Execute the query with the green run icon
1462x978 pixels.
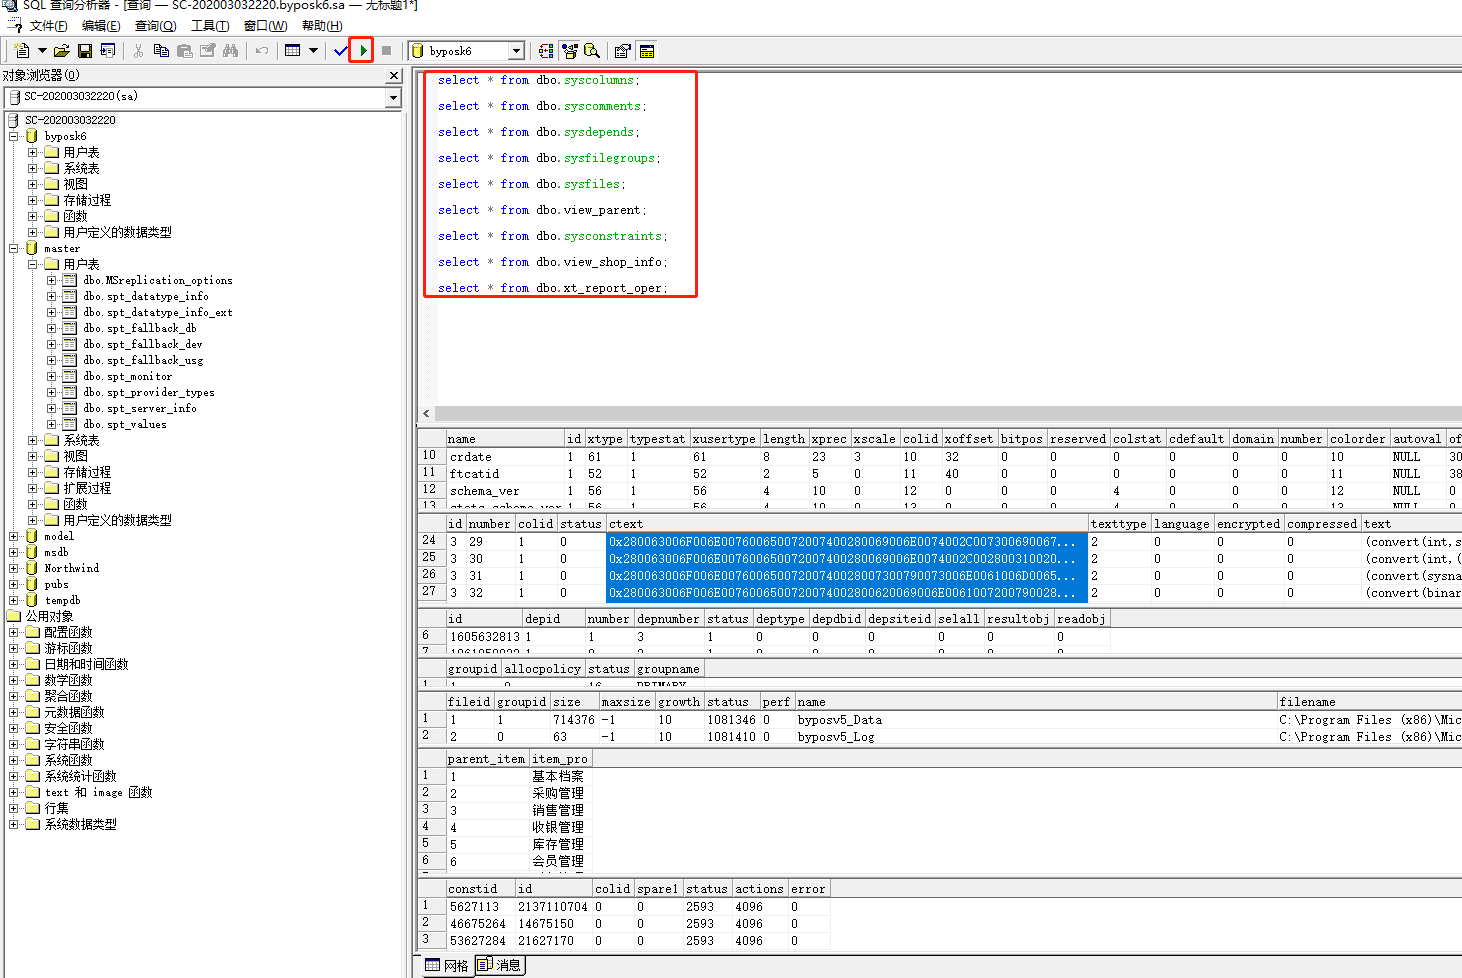pyautogui.click(x=361, y=50)
